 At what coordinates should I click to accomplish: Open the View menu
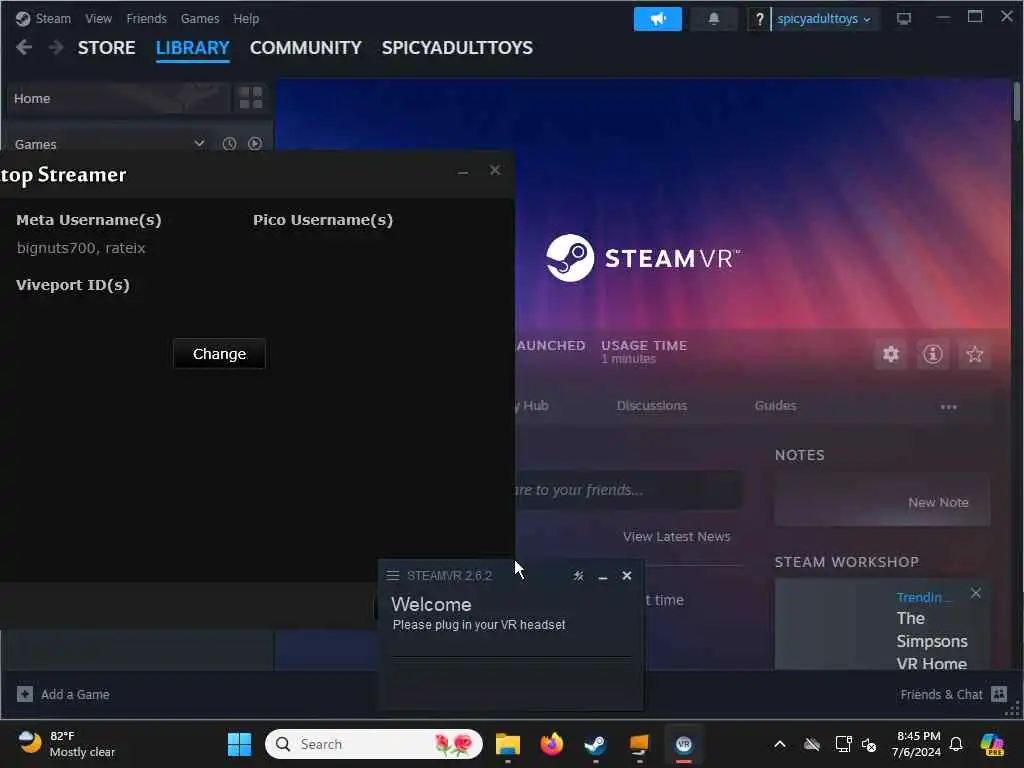pyautogui.click(x=99, y=19)
